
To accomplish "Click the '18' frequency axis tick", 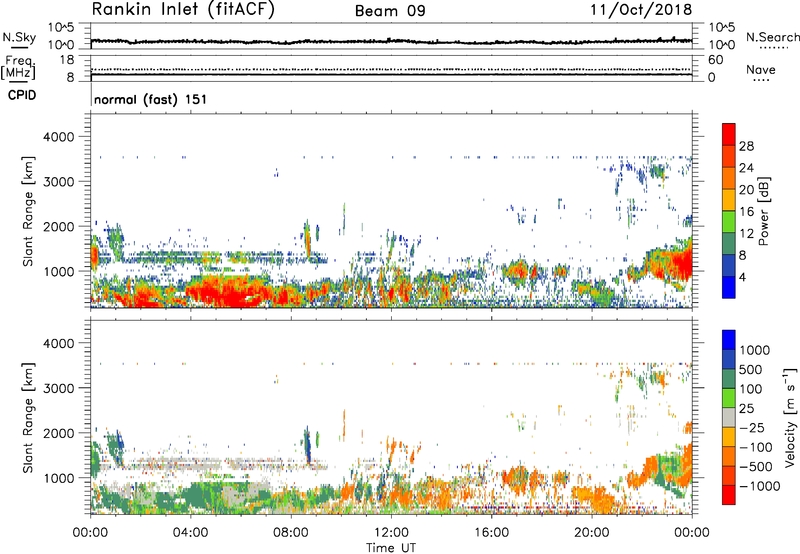I will click(x=67, y=60).
